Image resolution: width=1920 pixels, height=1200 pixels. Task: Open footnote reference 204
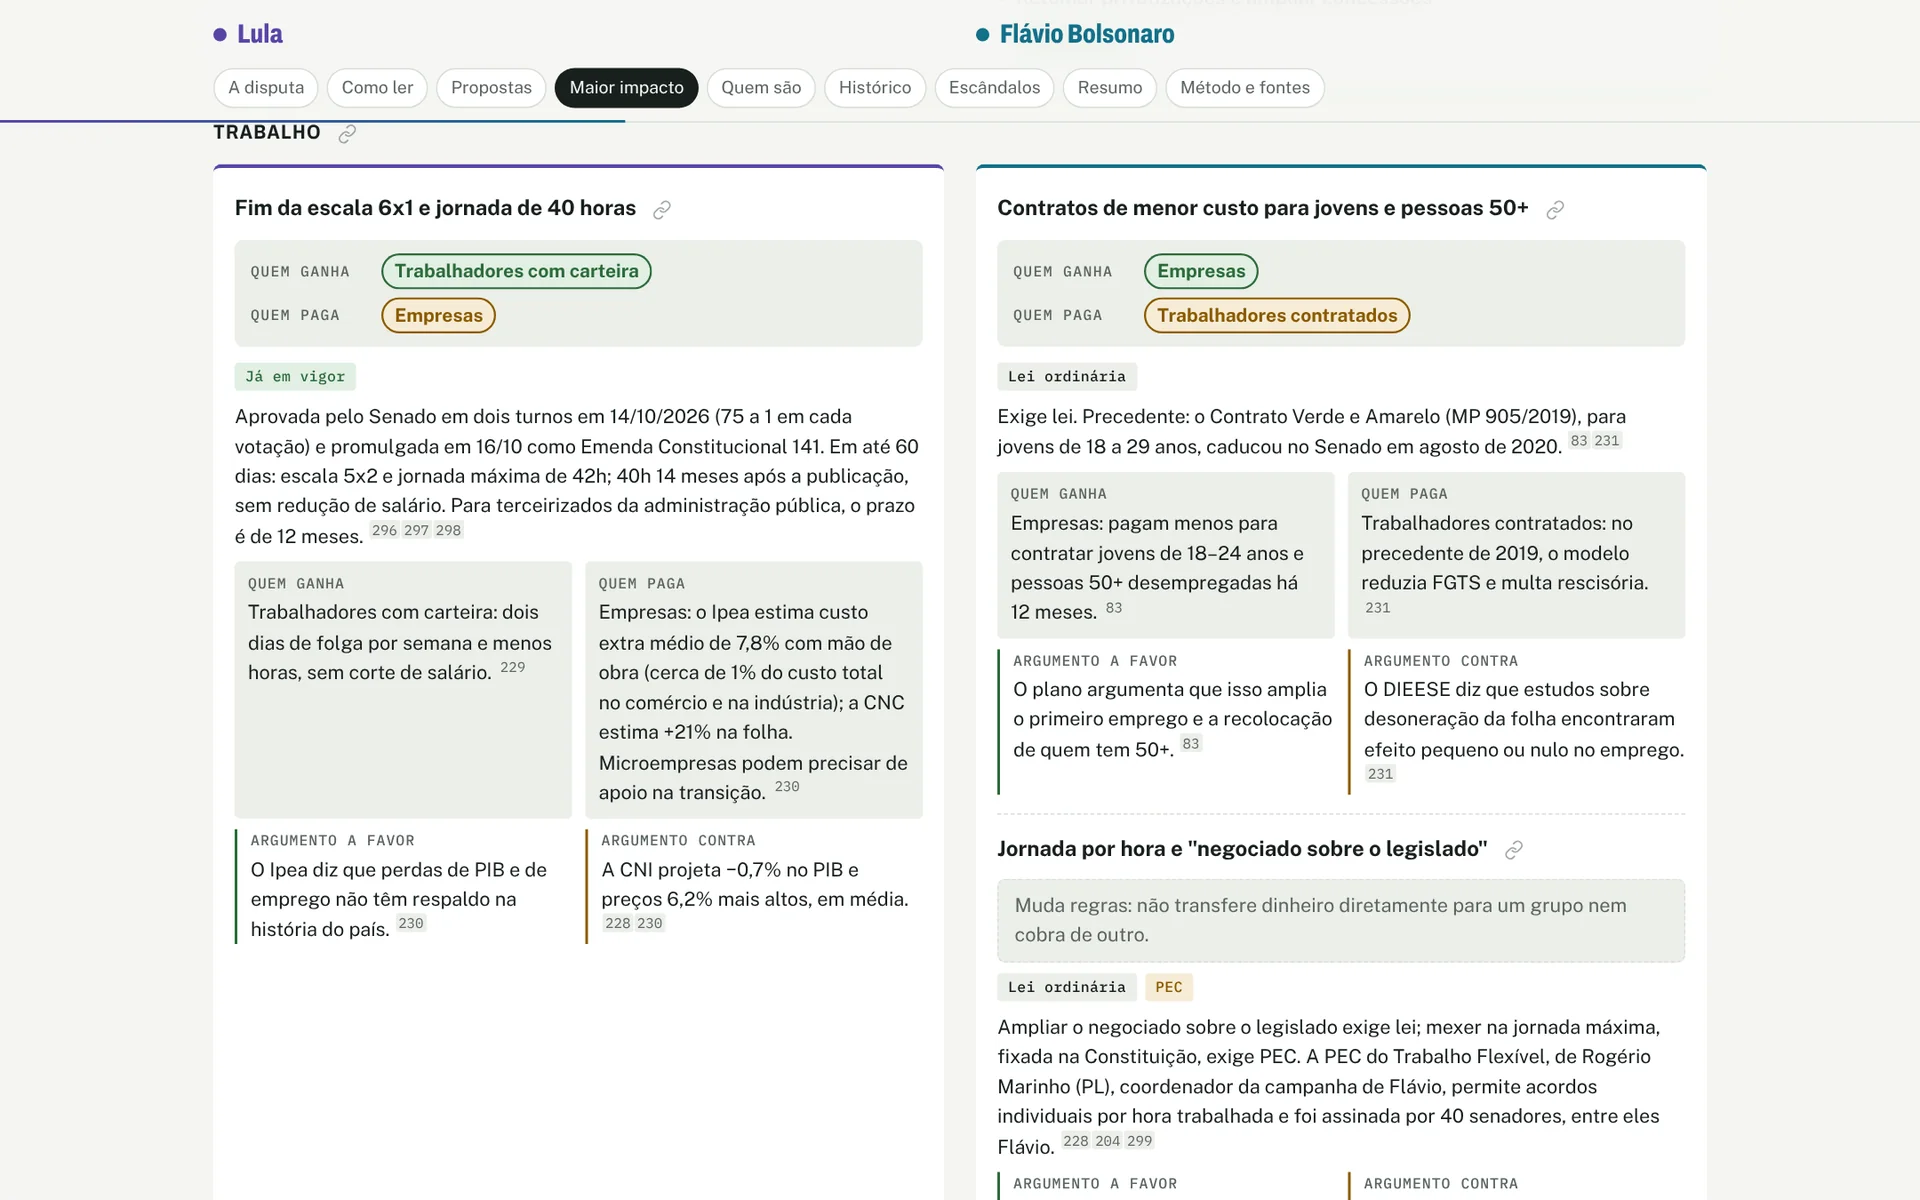[1108, 1141]
